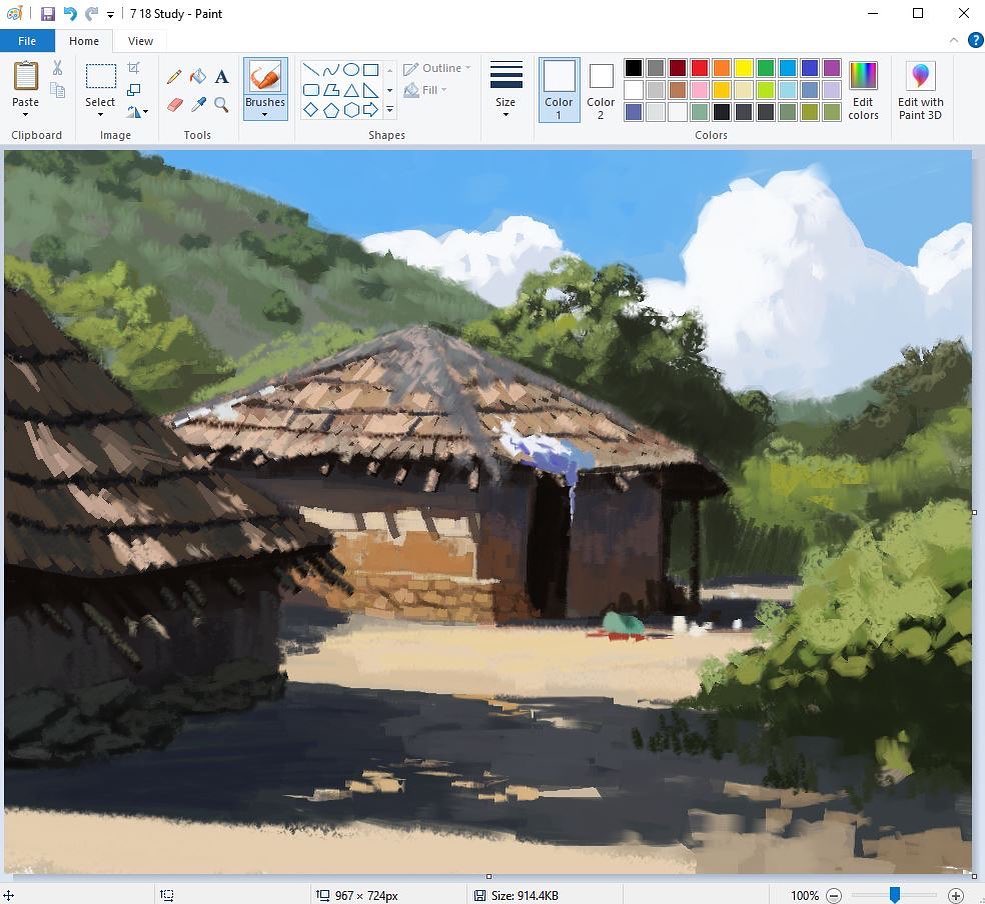985x904 pixels.
Task: Click the Cut scissors icon
Action: [57, 68]
